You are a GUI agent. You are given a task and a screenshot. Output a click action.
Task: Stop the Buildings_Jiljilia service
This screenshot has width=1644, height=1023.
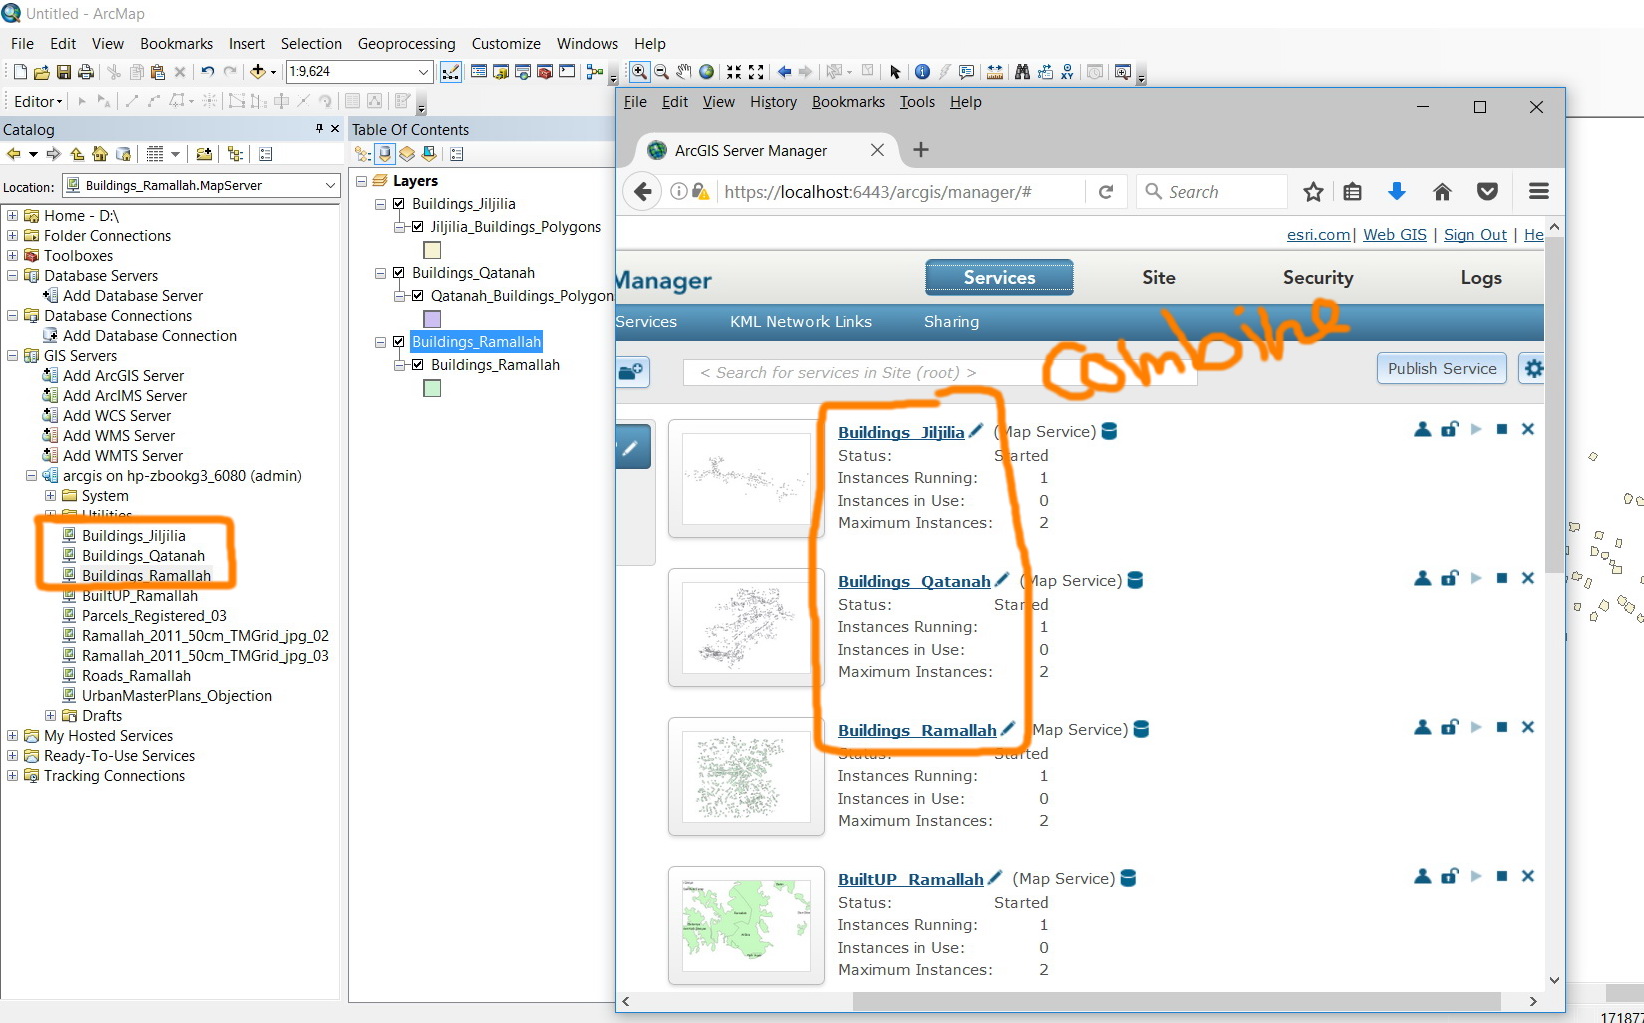pos(1502,429)
